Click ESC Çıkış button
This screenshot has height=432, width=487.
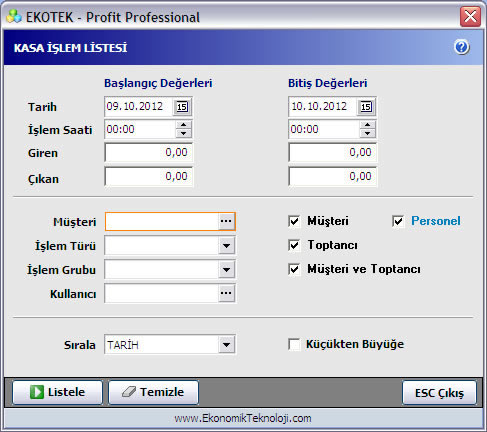click(x=439, y=393)
